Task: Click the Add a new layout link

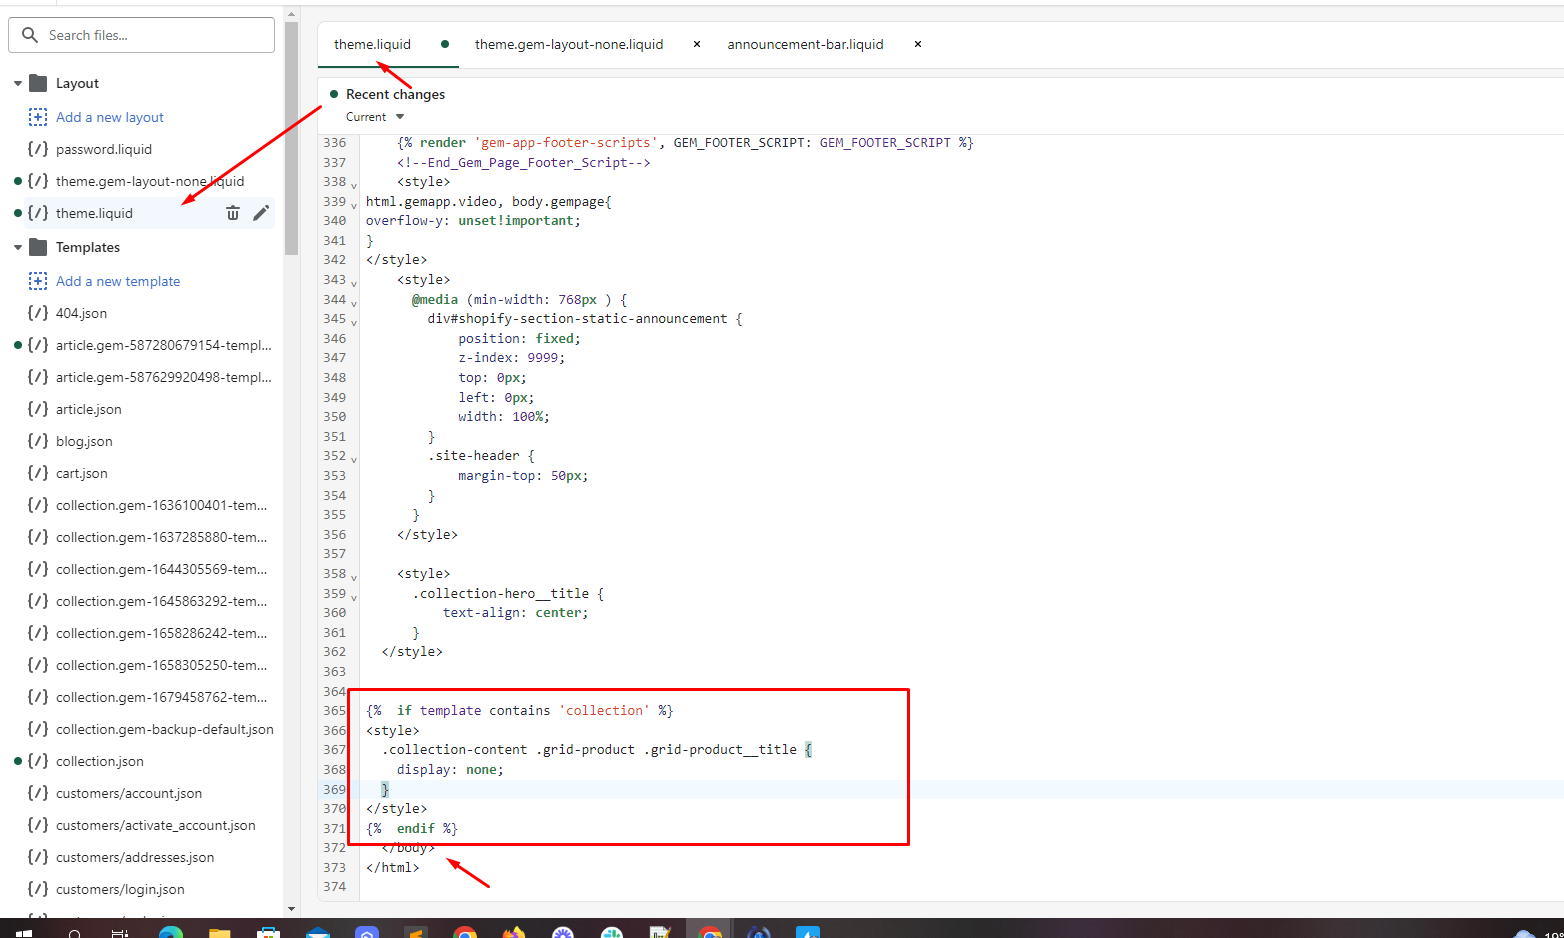Action: 110,117
